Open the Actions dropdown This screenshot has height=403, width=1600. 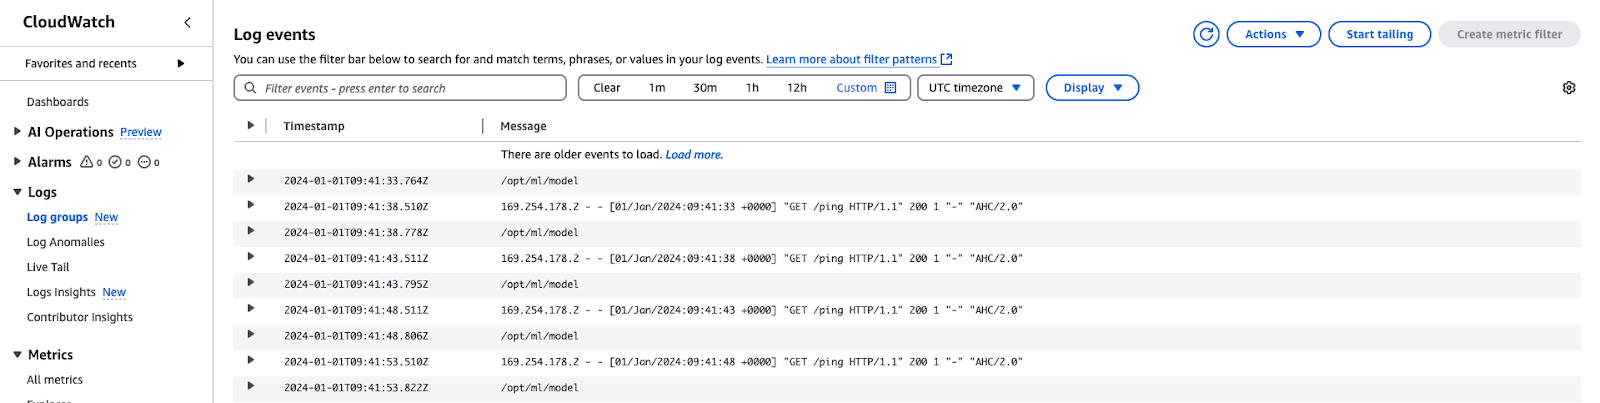click(1273, 34)
